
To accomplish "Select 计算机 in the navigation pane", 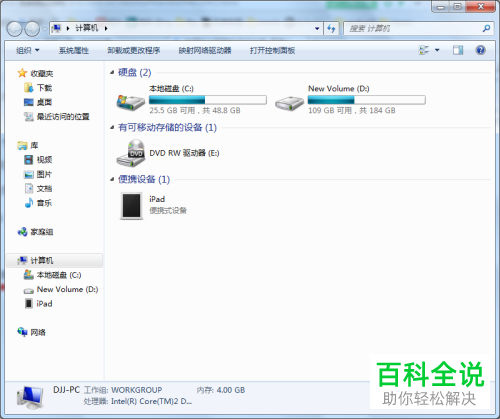I will 55,260.
